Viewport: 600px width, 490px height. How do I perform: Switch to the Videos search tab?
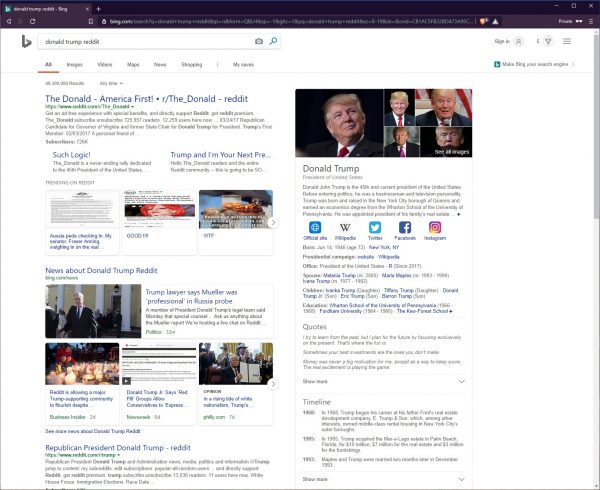pyautogui.click(x=103, y=64)
